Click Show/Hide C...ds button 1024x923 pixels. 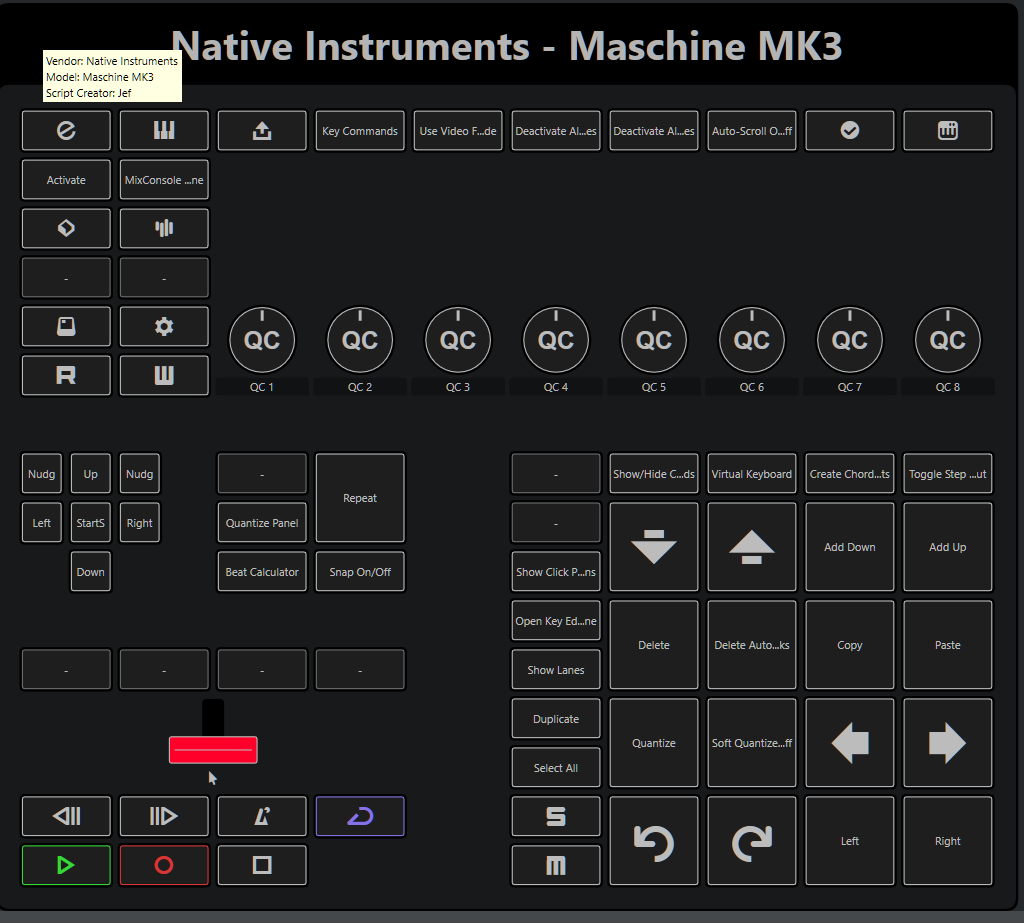coord(654,474)
